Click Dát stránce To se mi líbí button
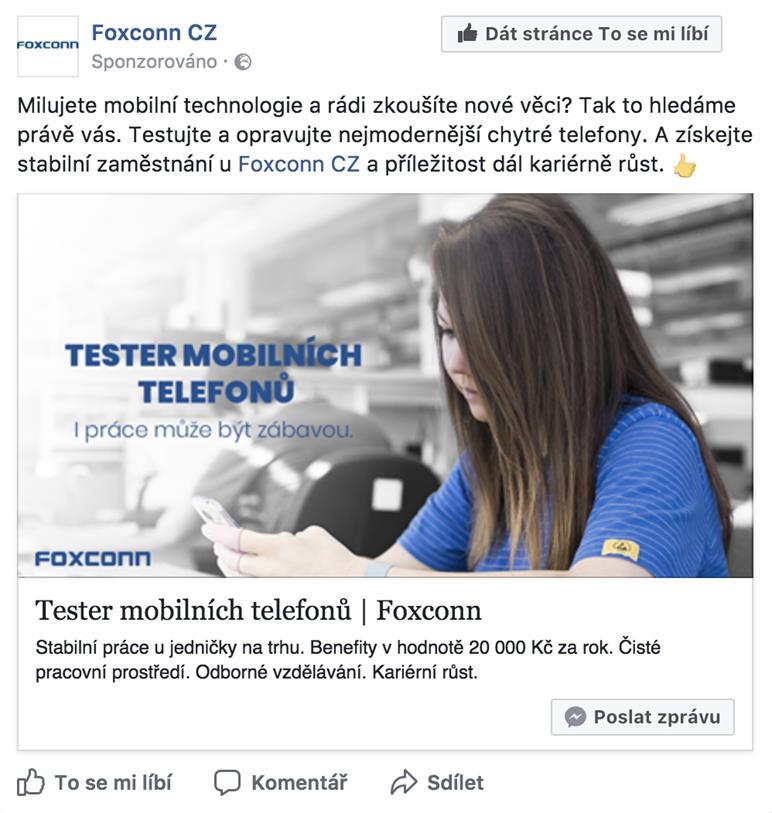 click(581, 34)
